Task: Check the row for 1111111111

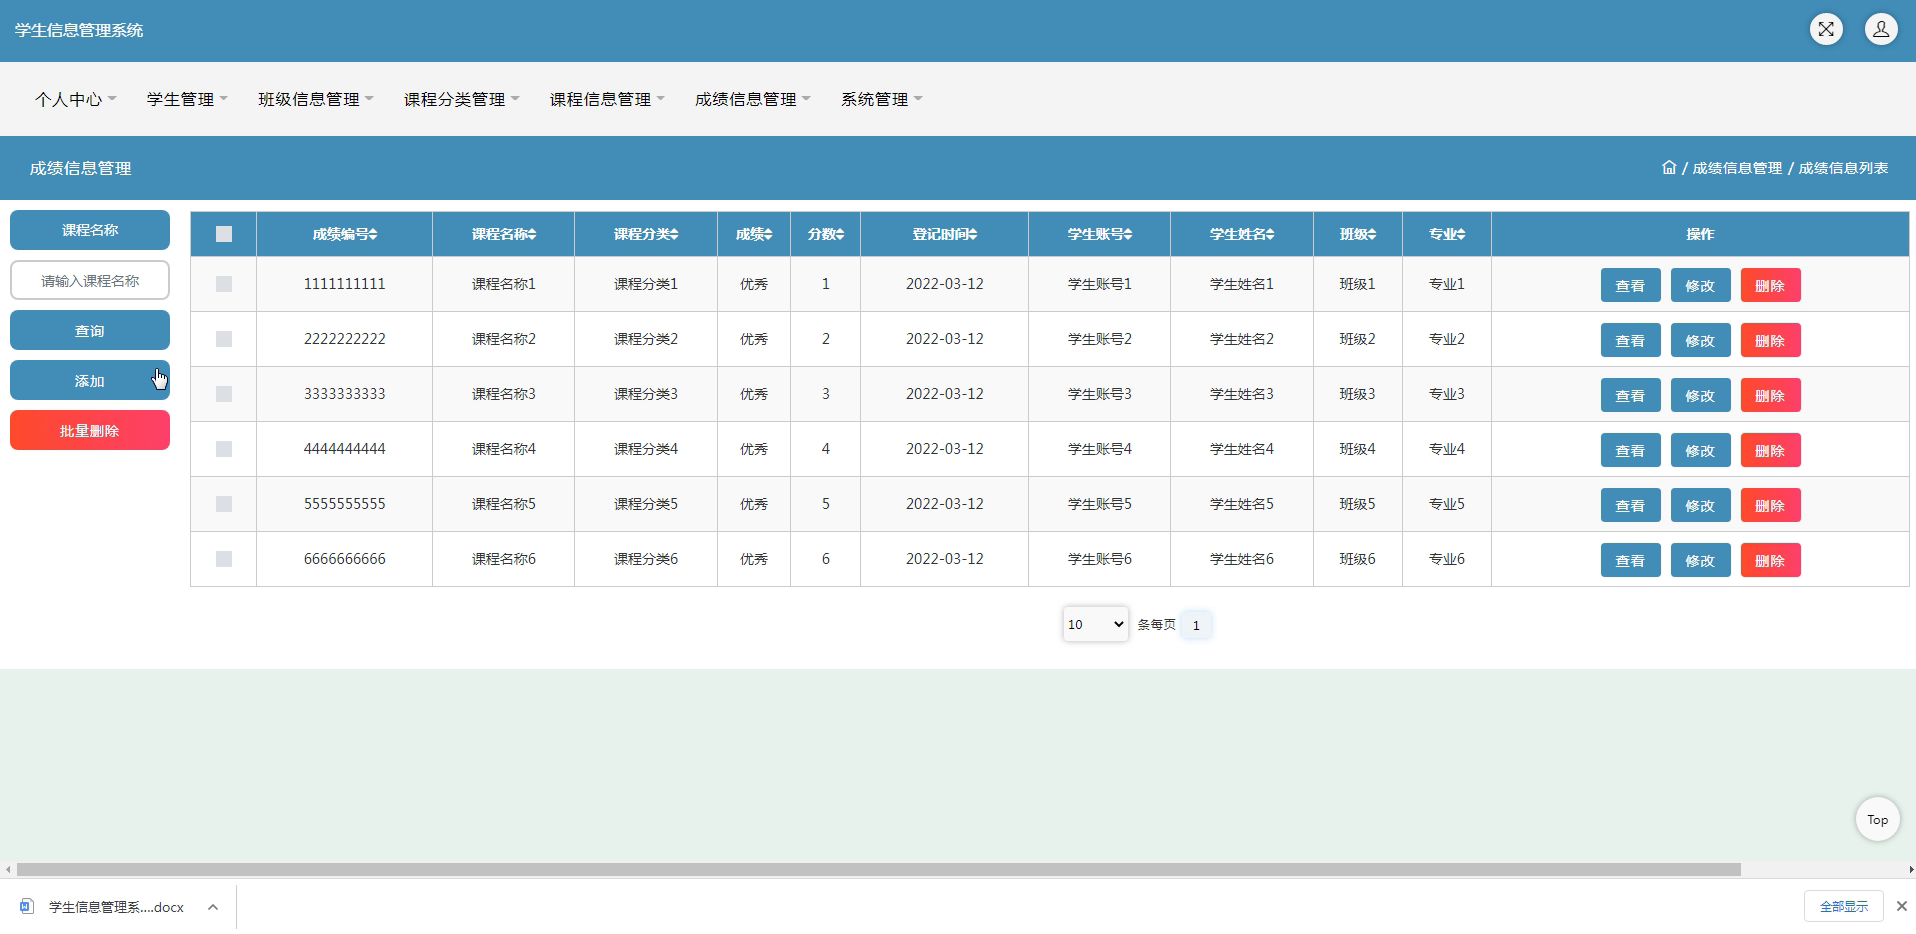Action: pyautogui.click(x=224, y=284)
